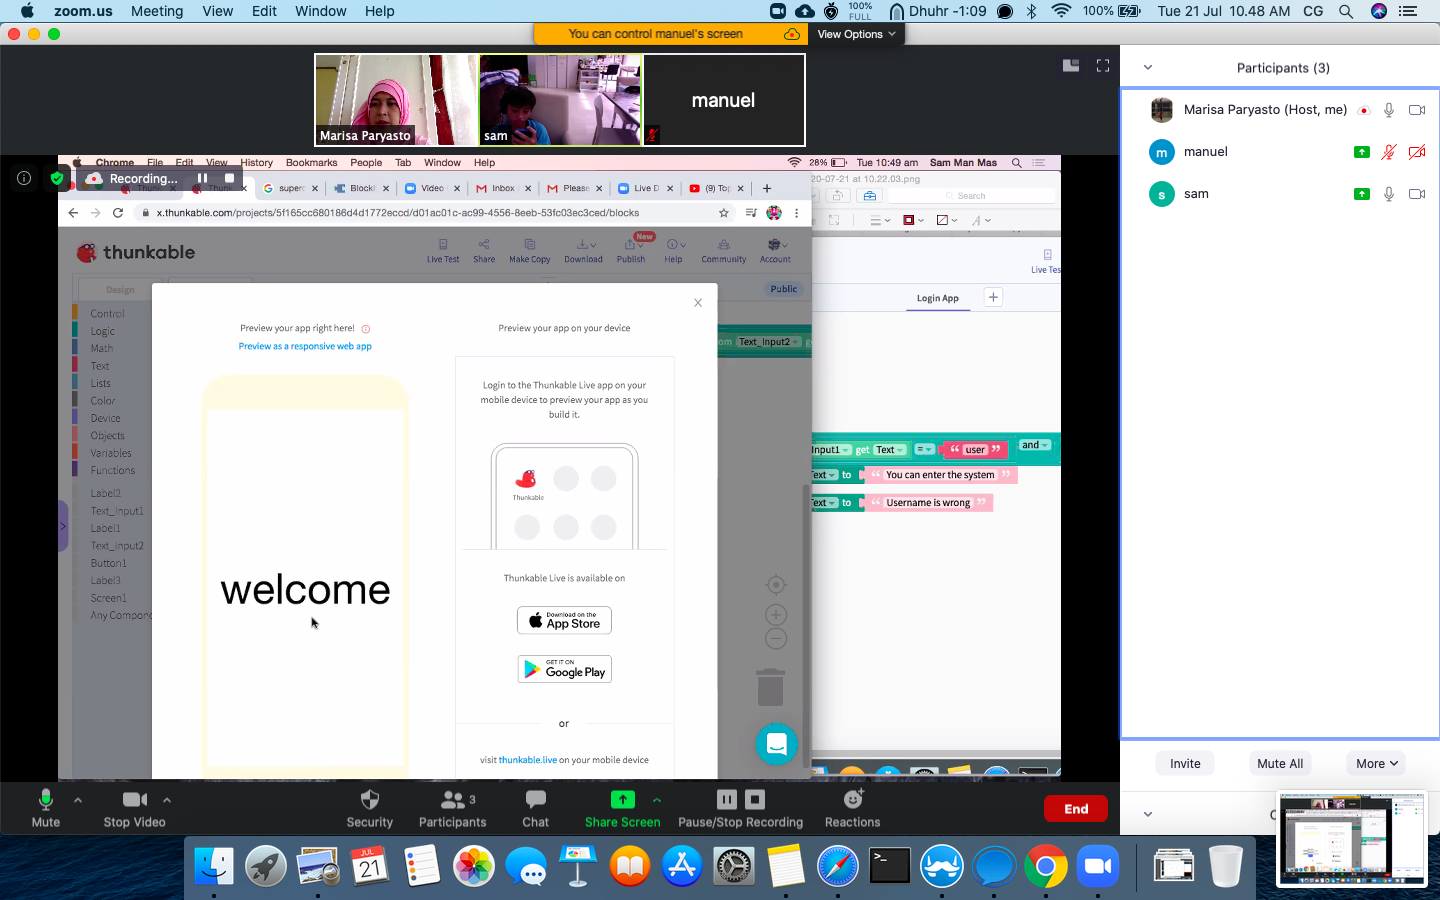
Task: Click the Public project badge
Action: [x=784, y=289]
